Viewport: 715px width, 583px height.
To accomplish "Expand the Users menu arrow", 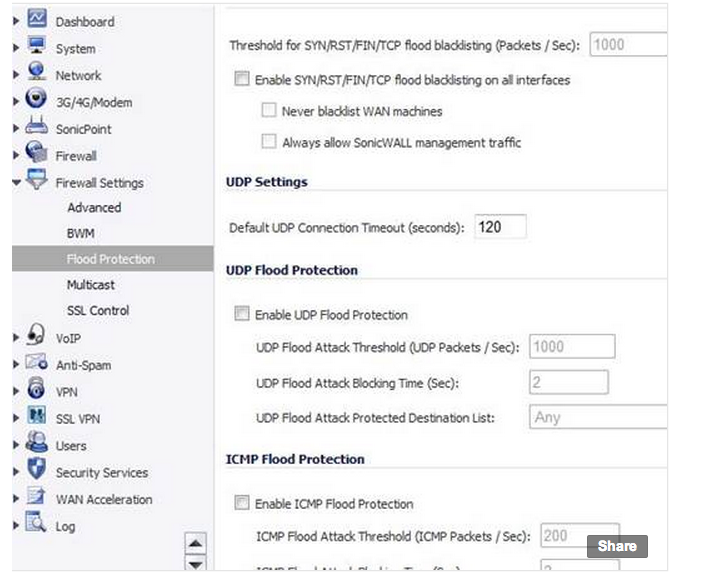I will (x=16, y=445).
